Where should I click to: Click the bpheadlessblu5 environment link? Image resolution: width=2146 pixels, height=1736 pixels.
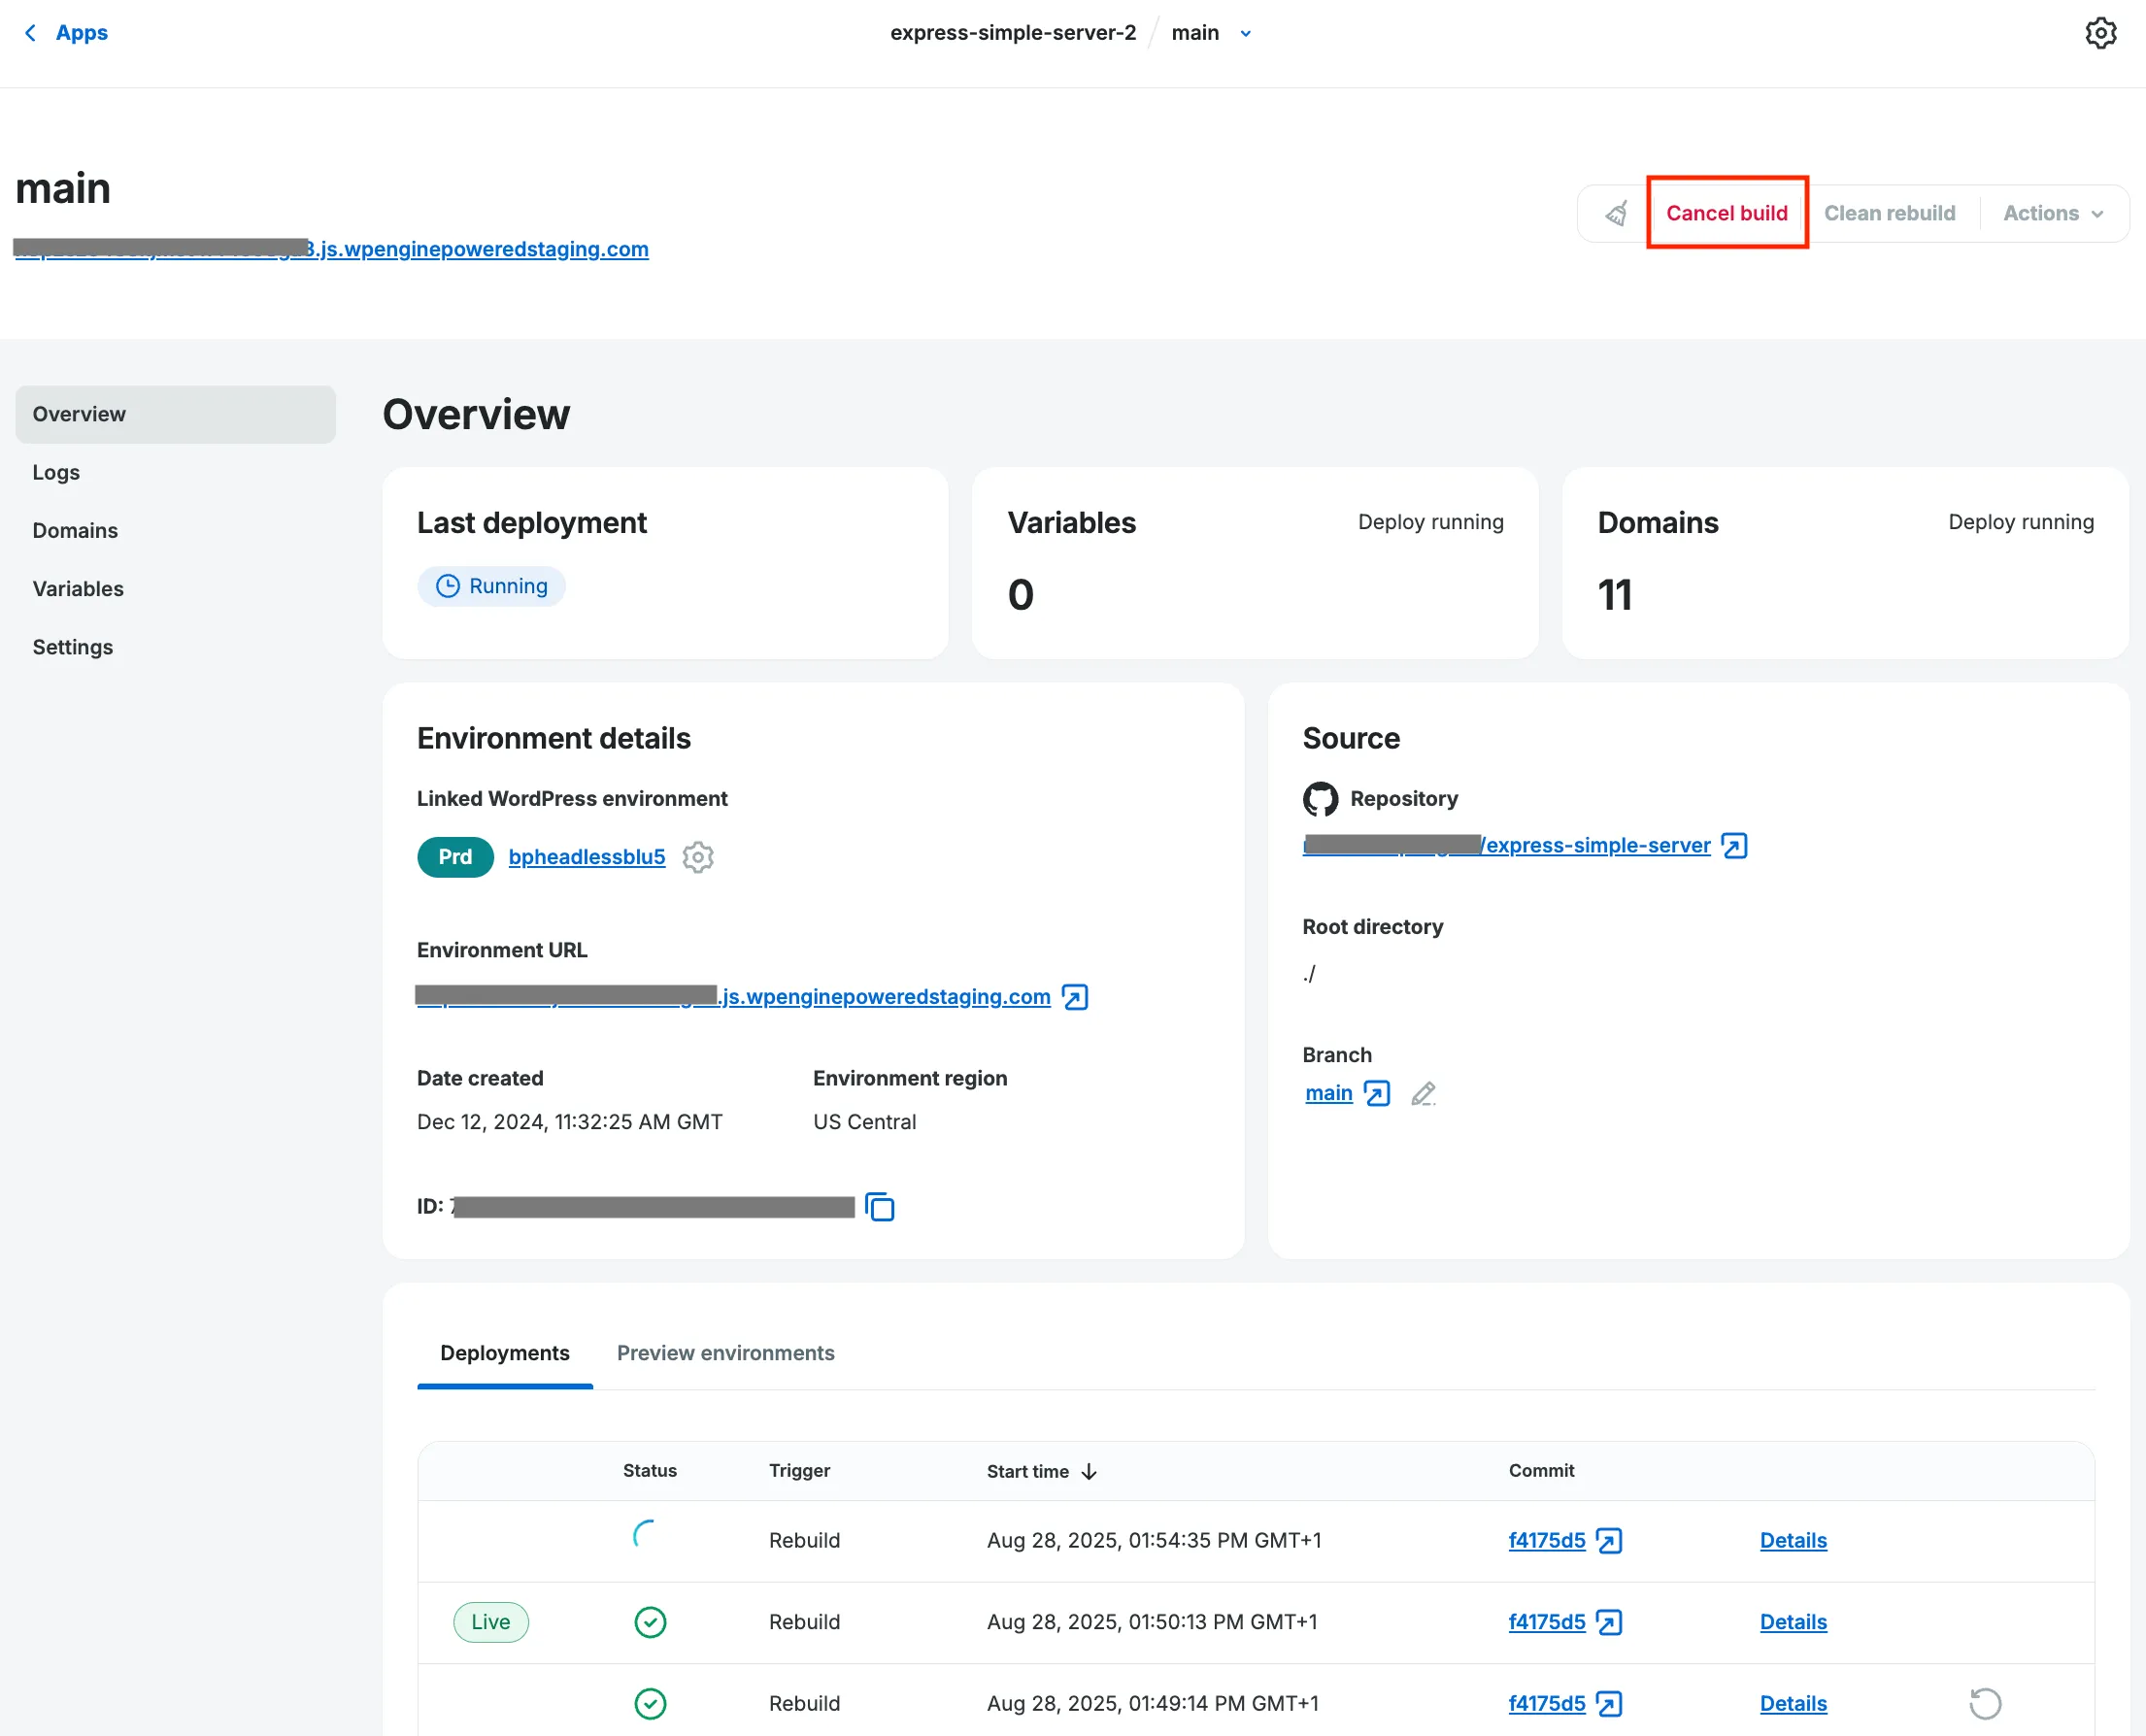586,857
